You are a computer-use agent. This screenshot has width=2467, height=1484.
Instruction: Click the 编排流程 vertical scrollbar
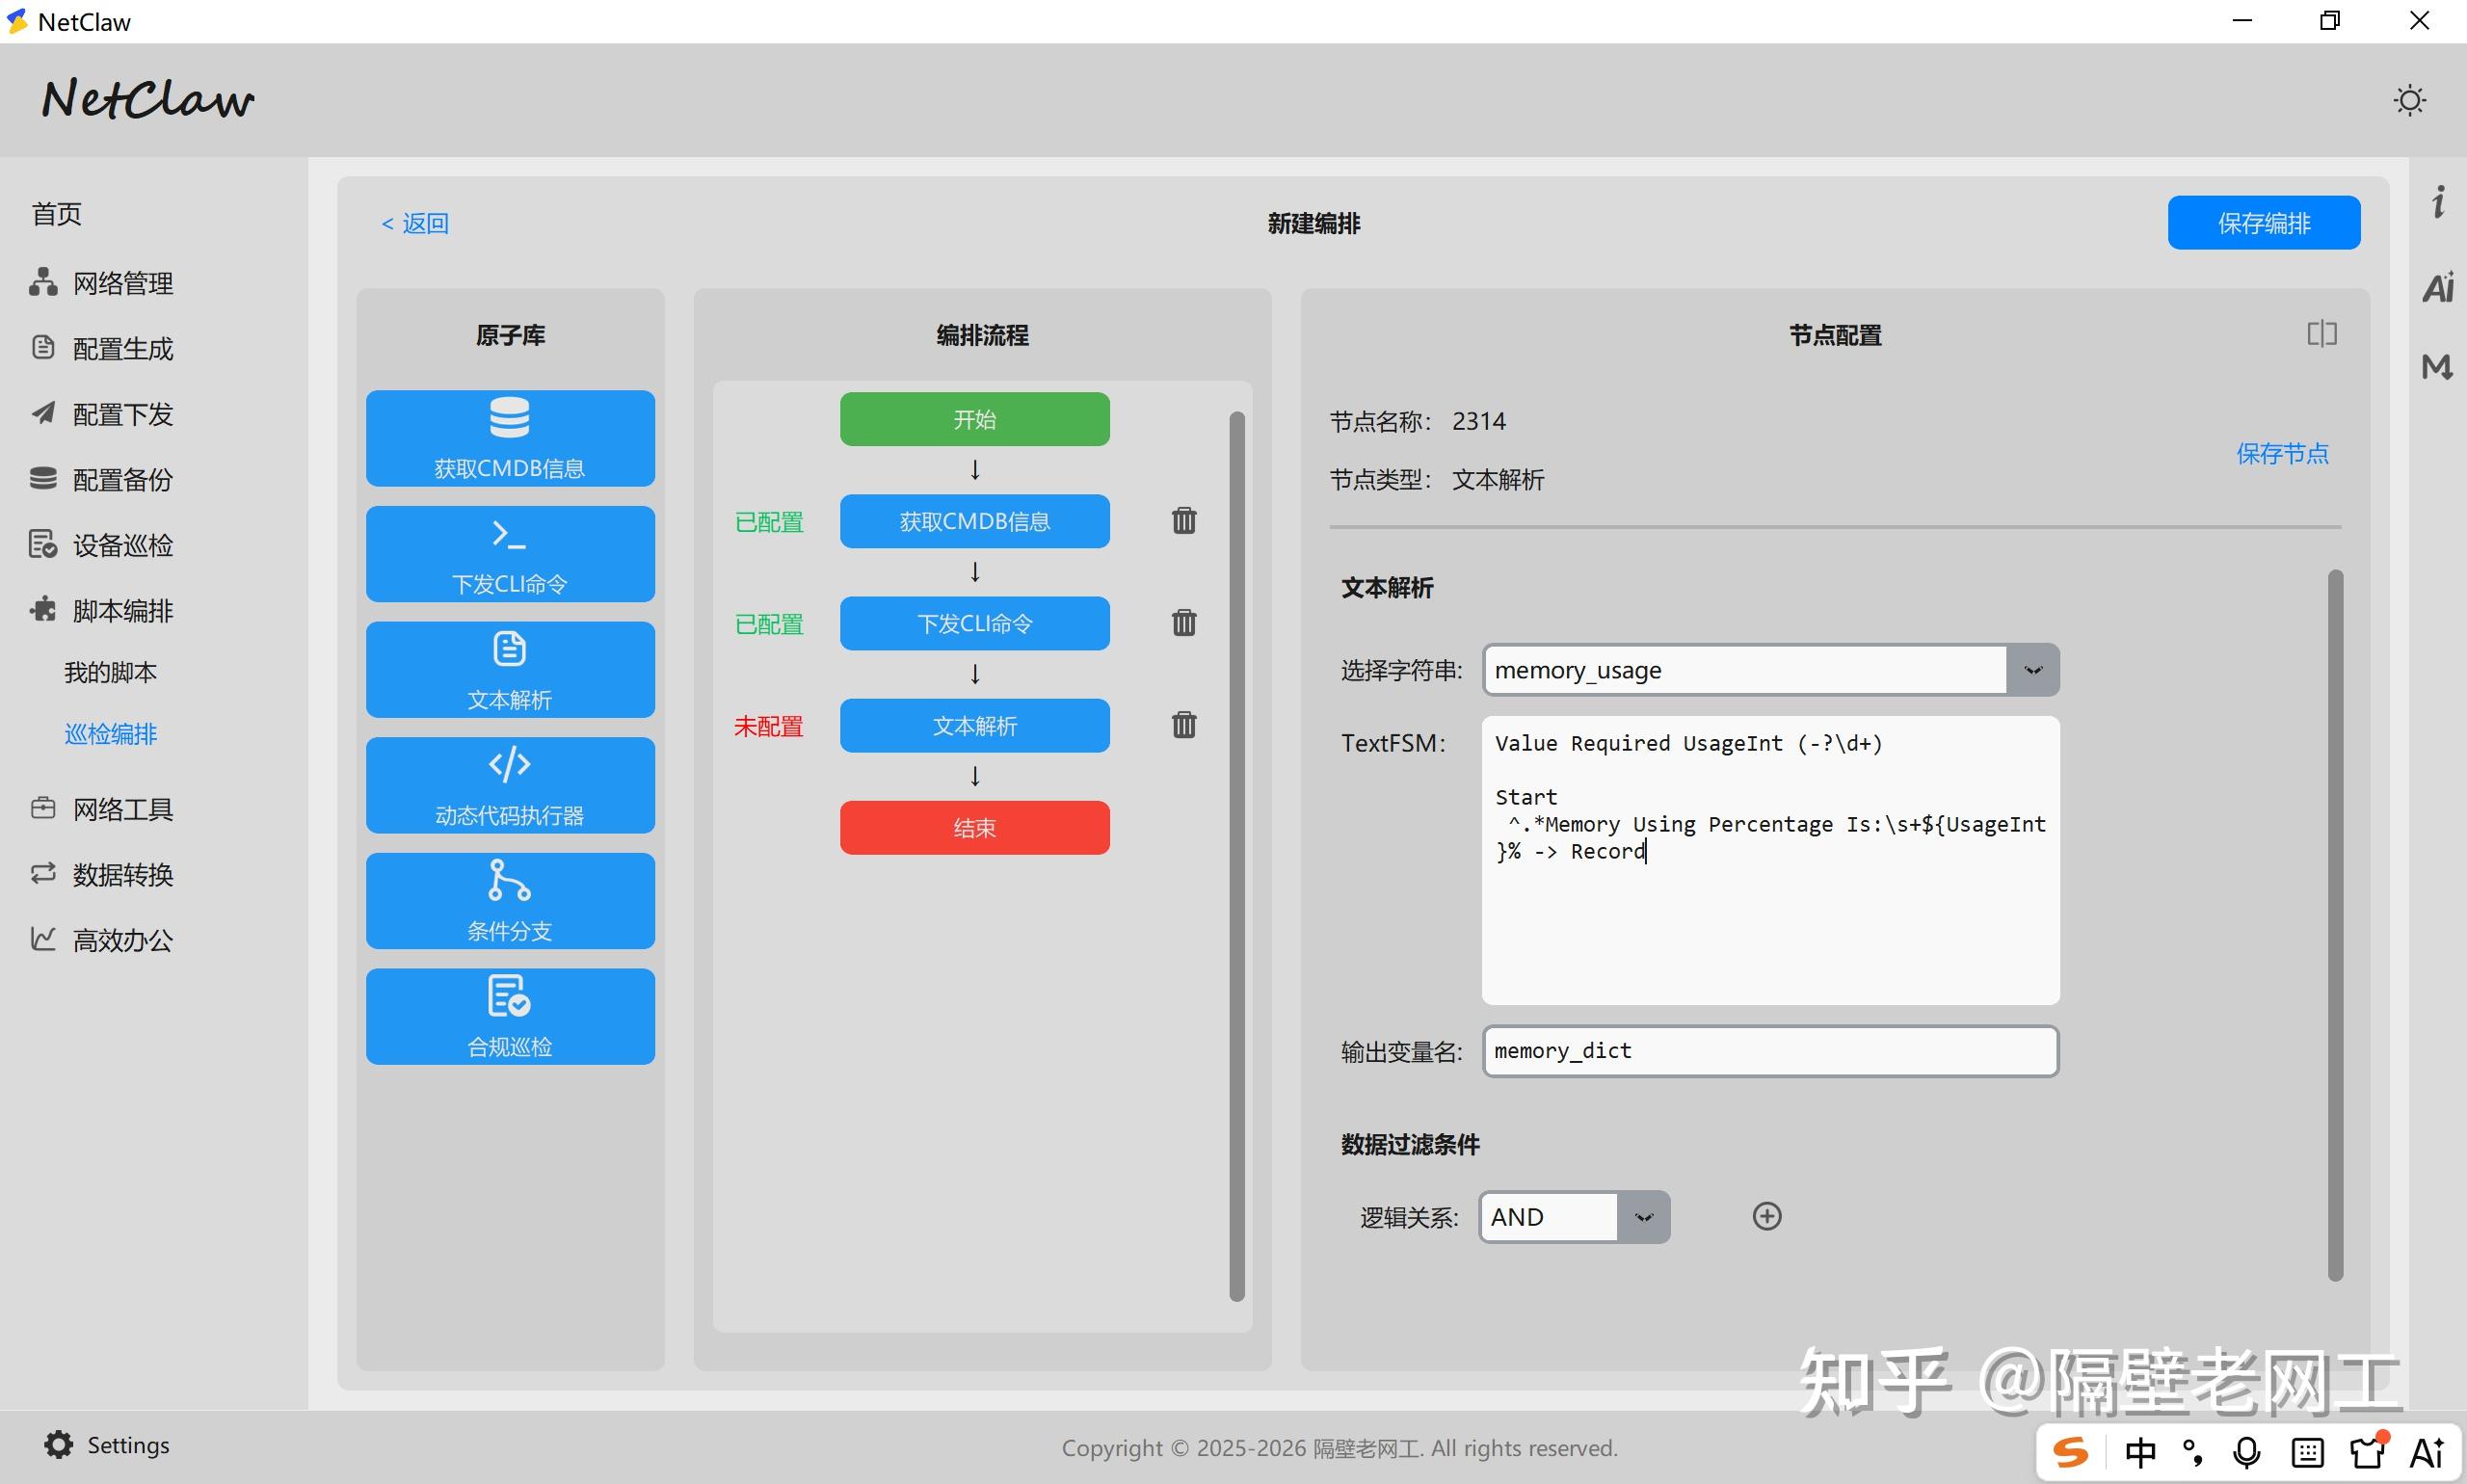tap(1236, 856)
